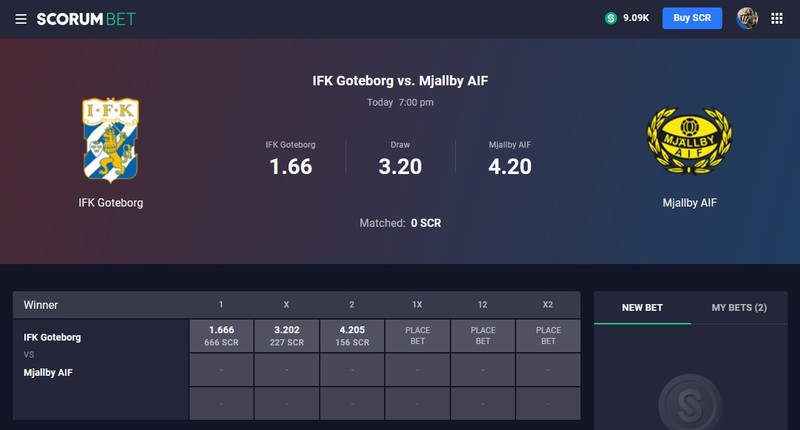This screenshot has height=430, width=800.
Task: Open the hamburger navigation menu
Action: (x=21, y=19)
